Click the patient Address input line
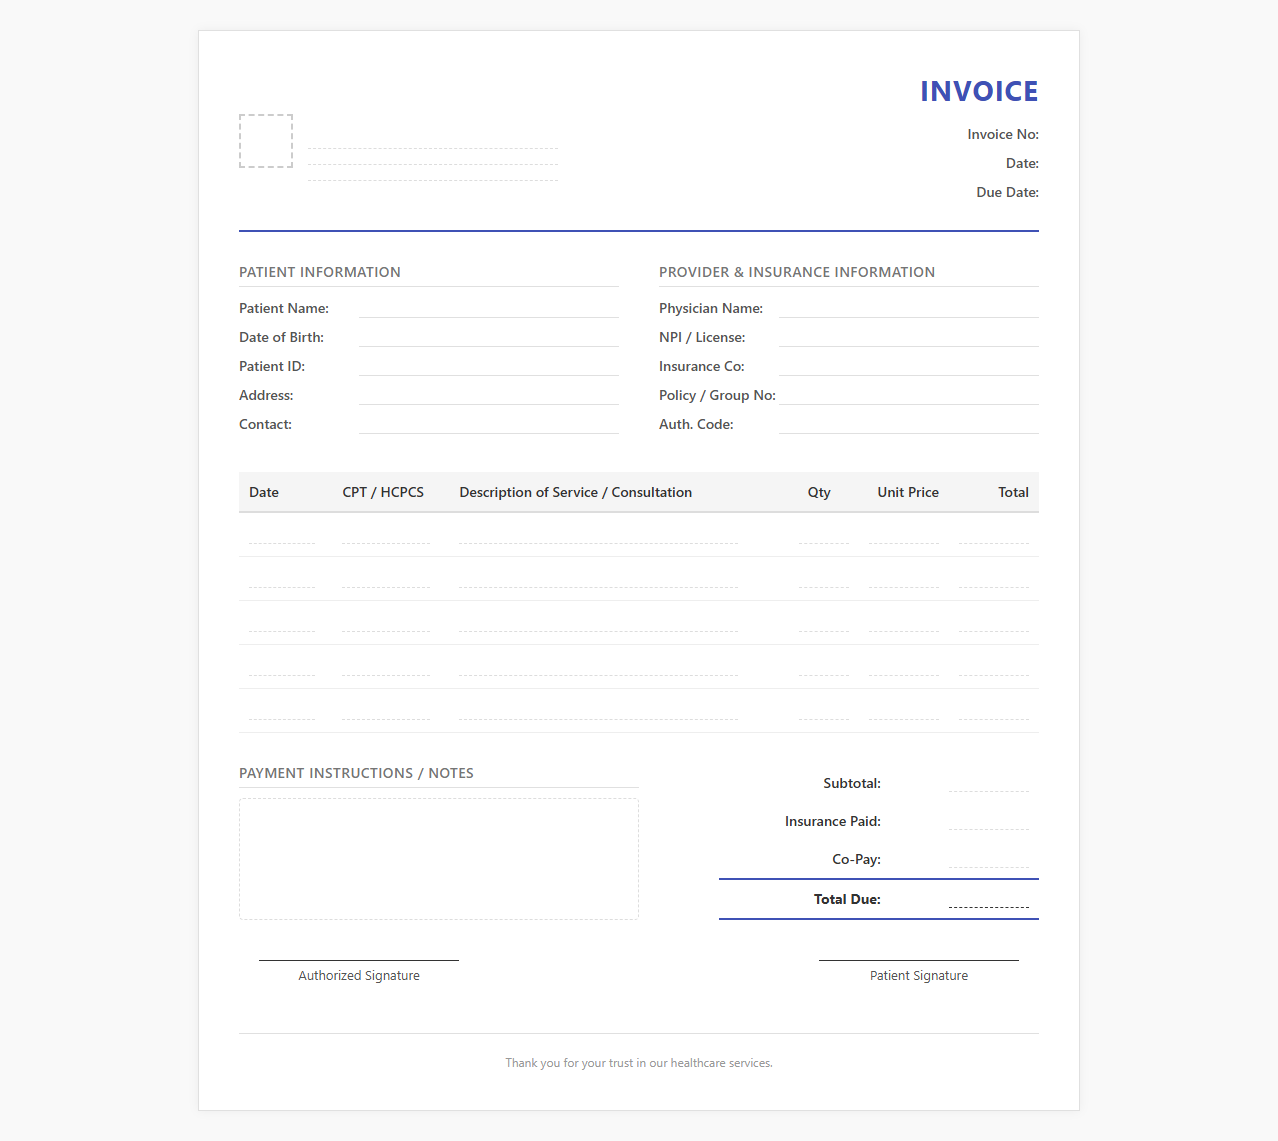Viewport: 1278px width, 1141px height. pyautogui.click(x=489, y=395)
